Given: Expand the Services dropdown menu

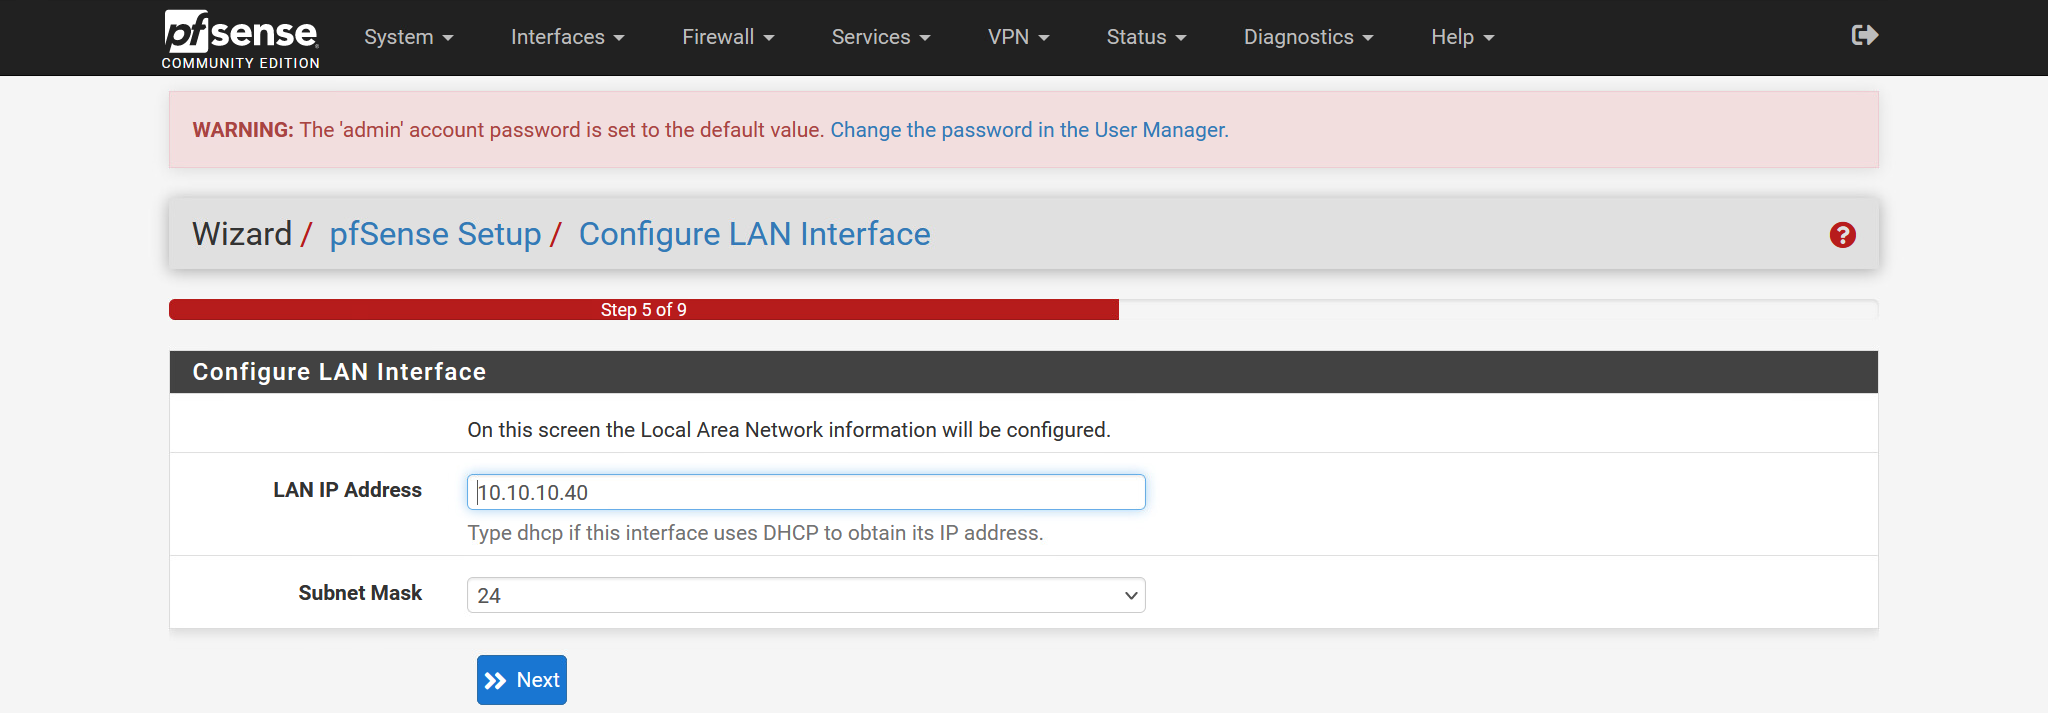Looking at the screenshot, I should point(880,37).
